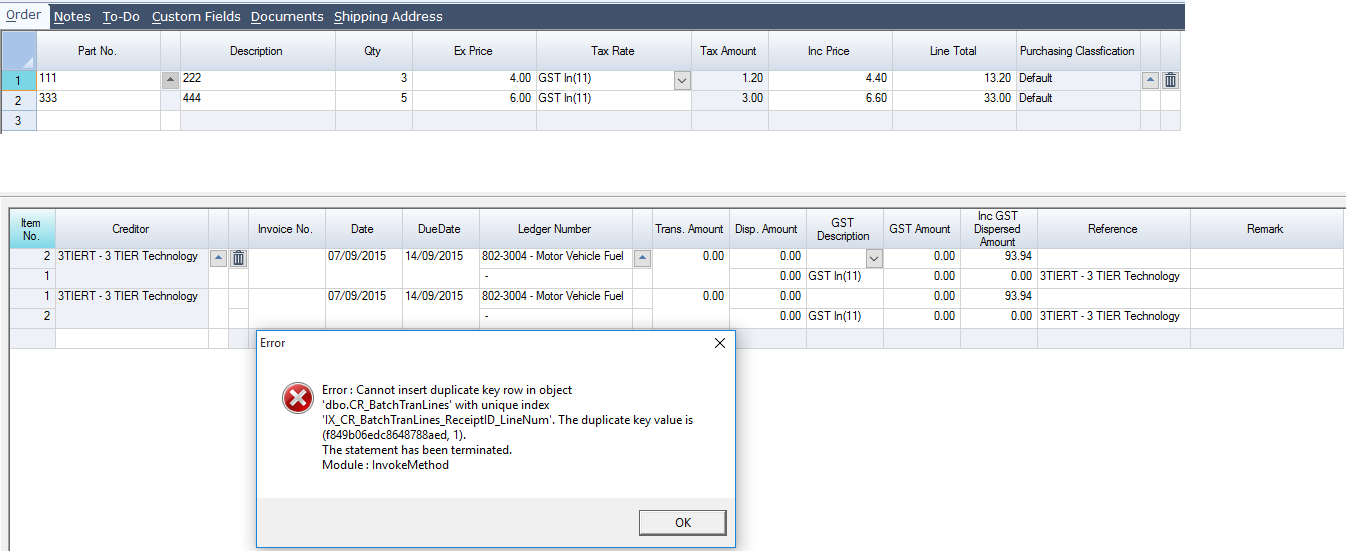Open Ledger Number lookup for Motor Vehicle Fuel
The image size is (1346, 551).
coord(642,258)
